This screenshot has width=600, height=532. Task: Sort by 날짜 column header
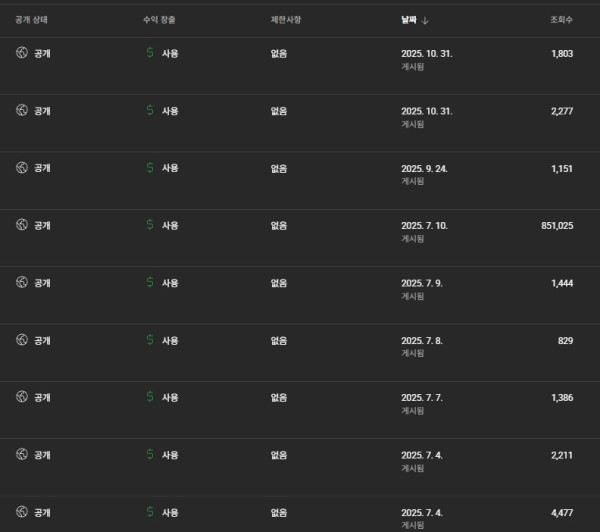point(409,20)
